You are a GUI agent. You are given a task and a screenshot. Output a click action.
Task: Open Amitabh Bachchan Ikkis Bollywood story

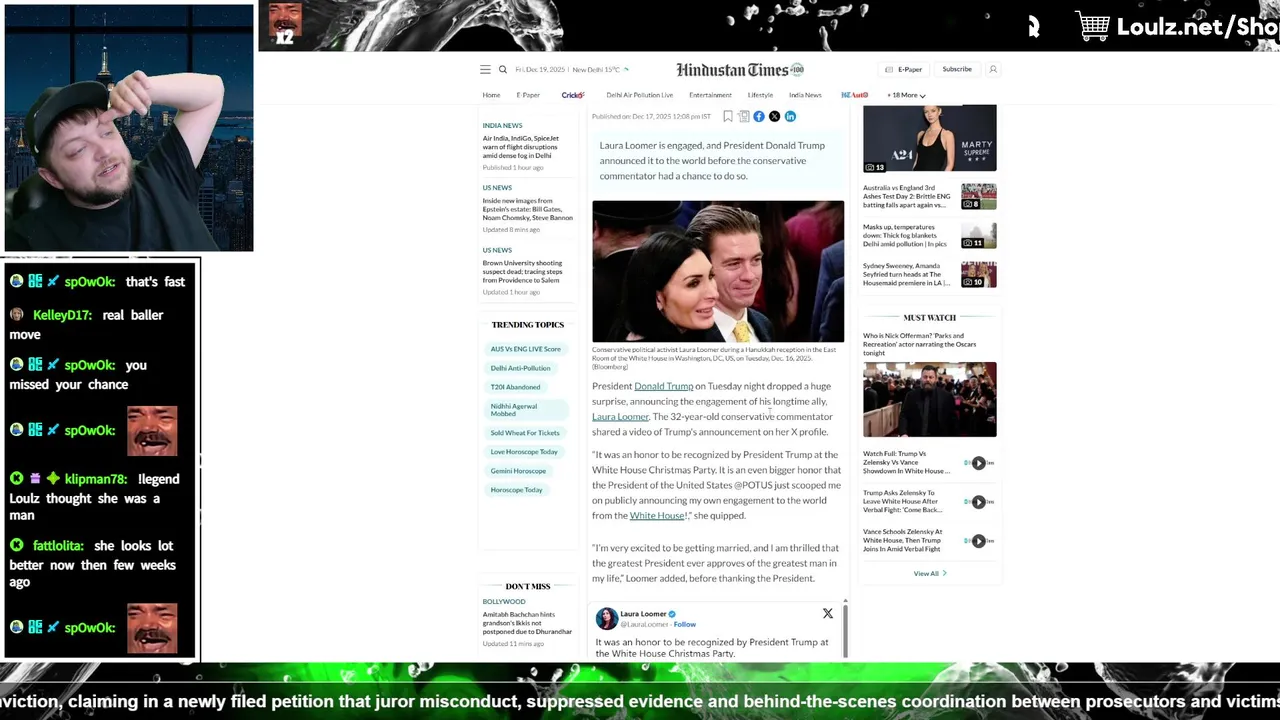tap(527, 623)
